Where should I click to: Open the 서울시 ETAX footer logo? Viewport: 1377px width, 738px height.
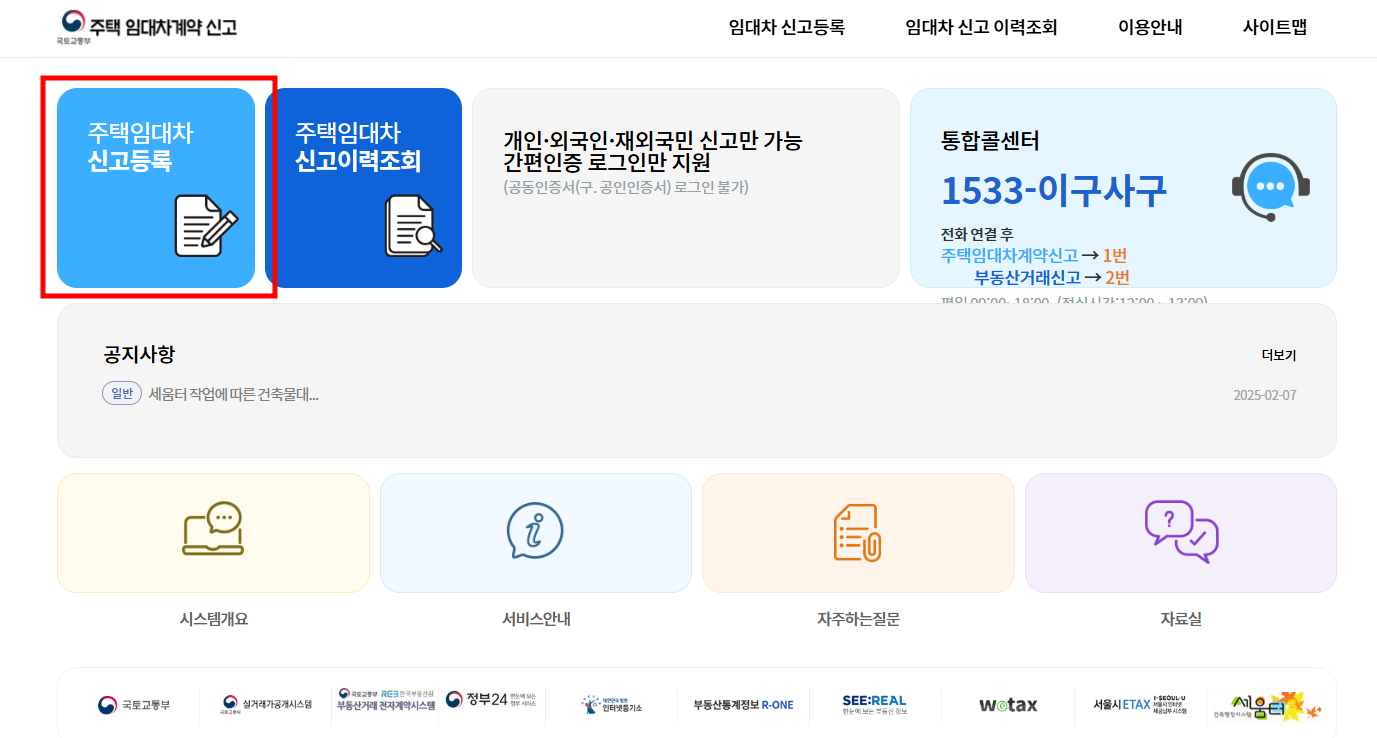1139,704
